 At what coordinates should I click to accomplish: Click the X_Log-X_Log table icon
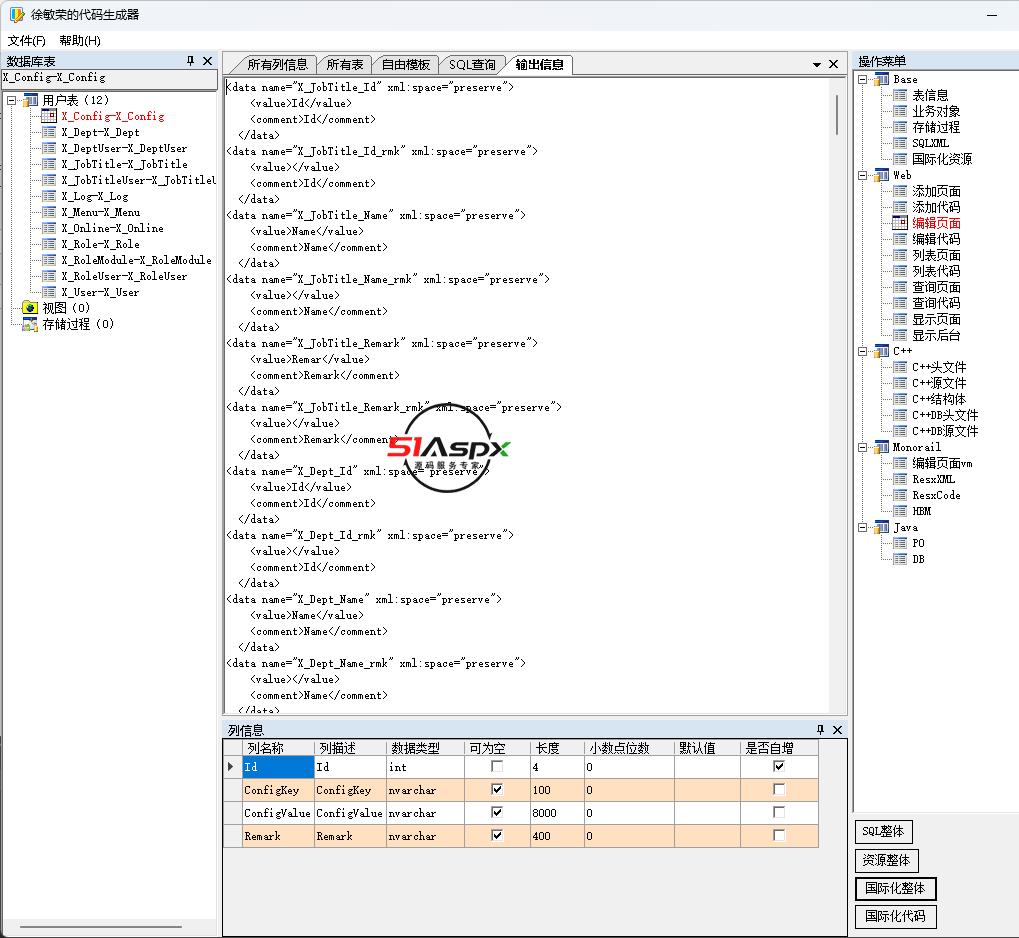coord(49,196)
